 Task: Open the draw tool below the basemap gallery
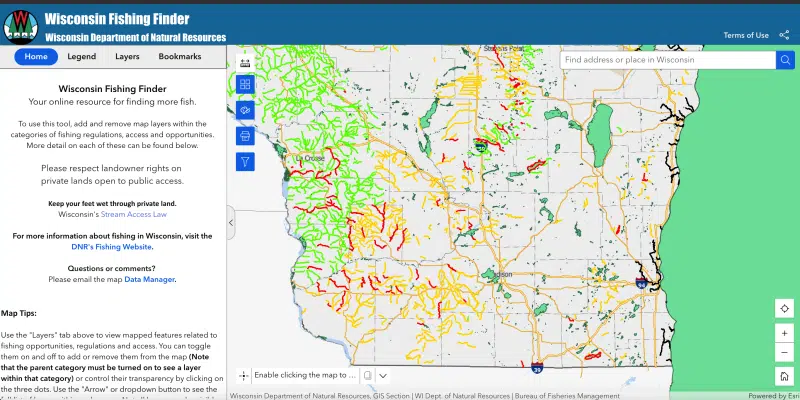pyautogui.click(x=245, y=110)
